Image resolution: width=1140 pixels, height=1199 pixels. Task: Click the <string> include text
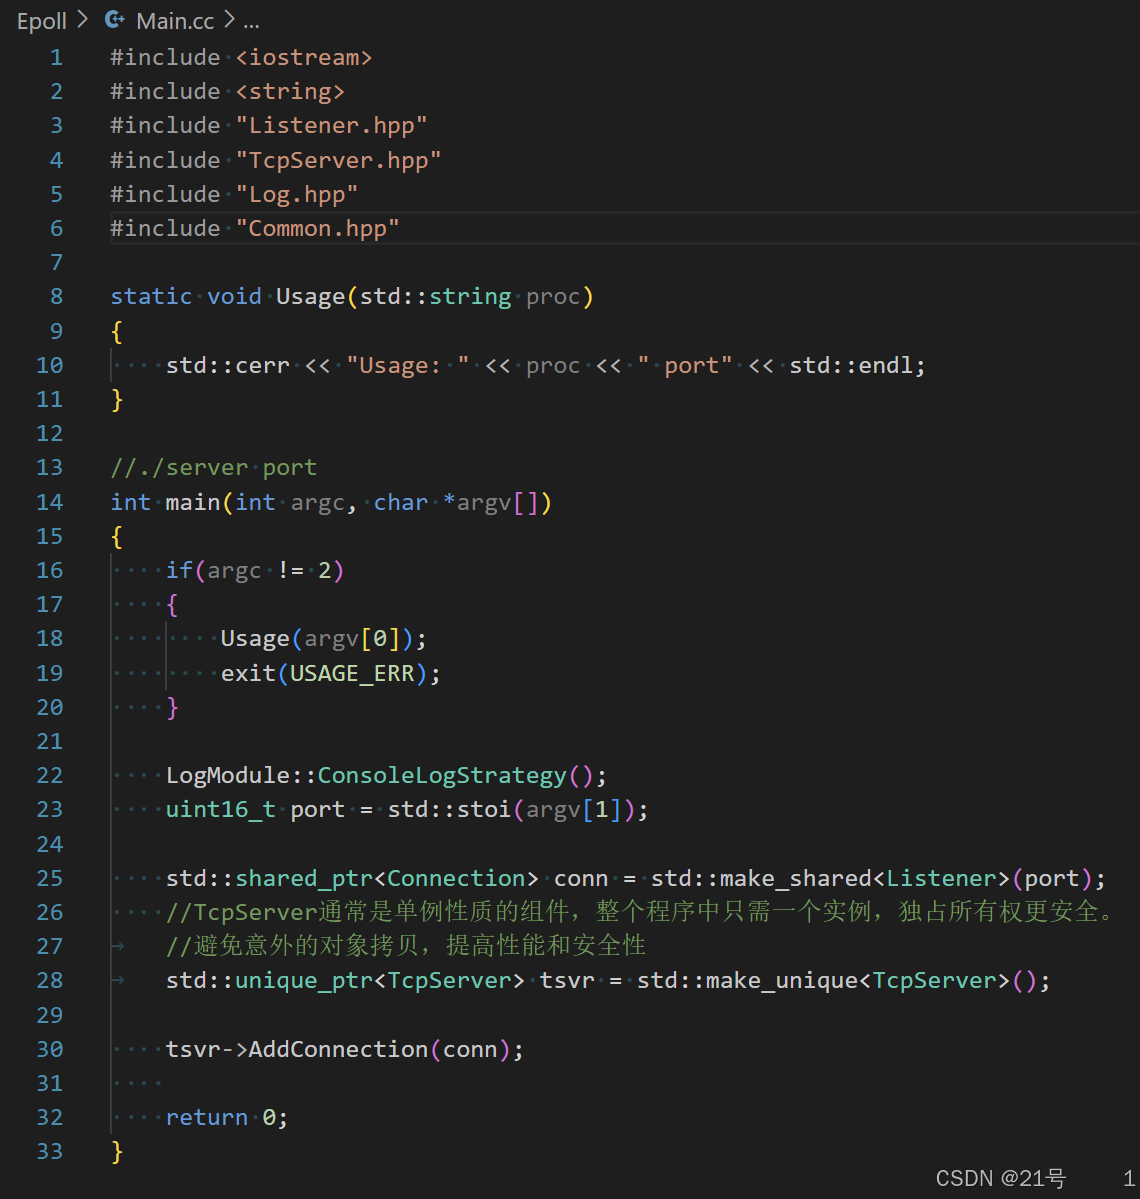point(290,92)
